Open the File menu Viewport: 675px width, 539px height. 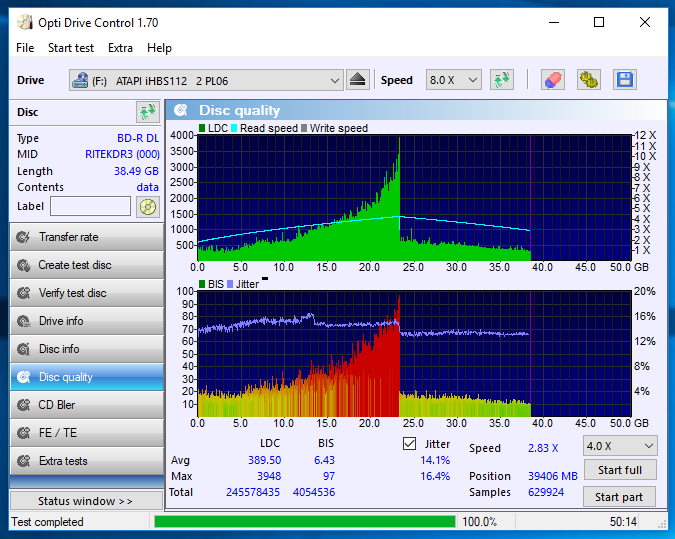click(25, 48)
